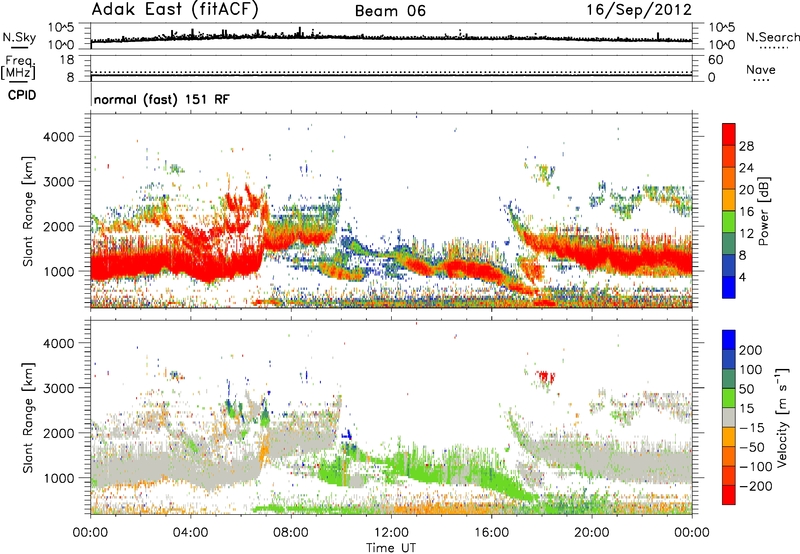Click the blue bottom of Power colorbar
Image resolution: width=800 pixels, height=554 pixels.
point(729,287)
